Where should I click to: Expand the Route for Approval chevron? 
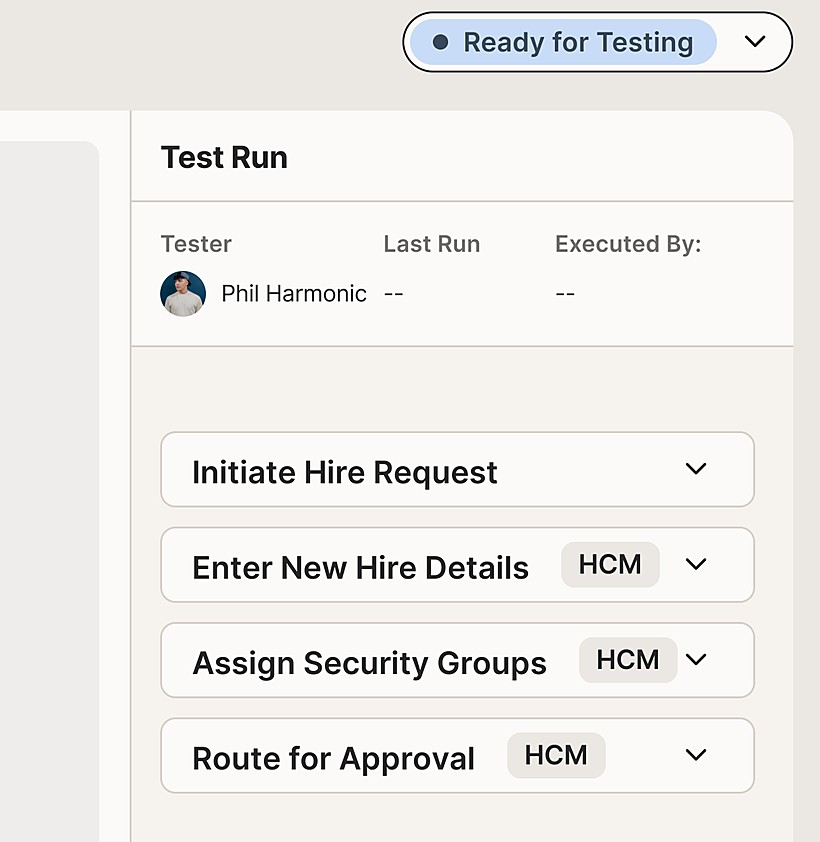(695, 754)
